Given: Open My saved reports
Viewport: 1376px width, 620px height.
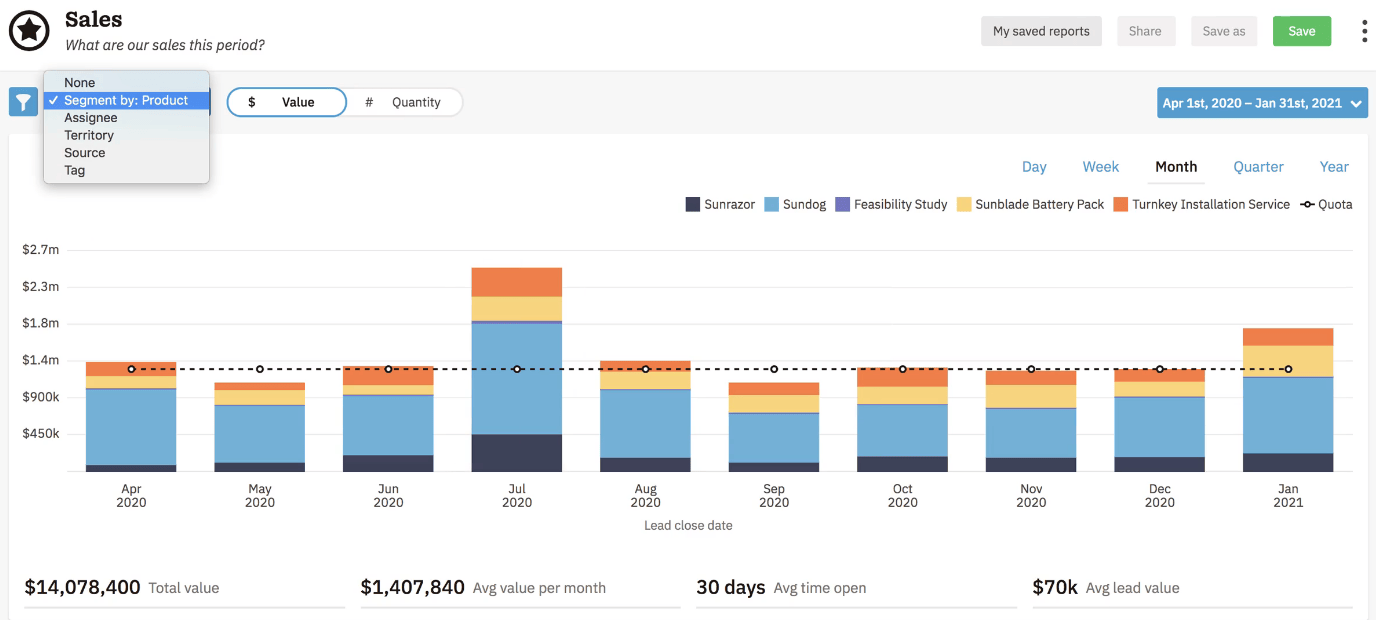Looking at the screenshot, I should [1041, 31].
